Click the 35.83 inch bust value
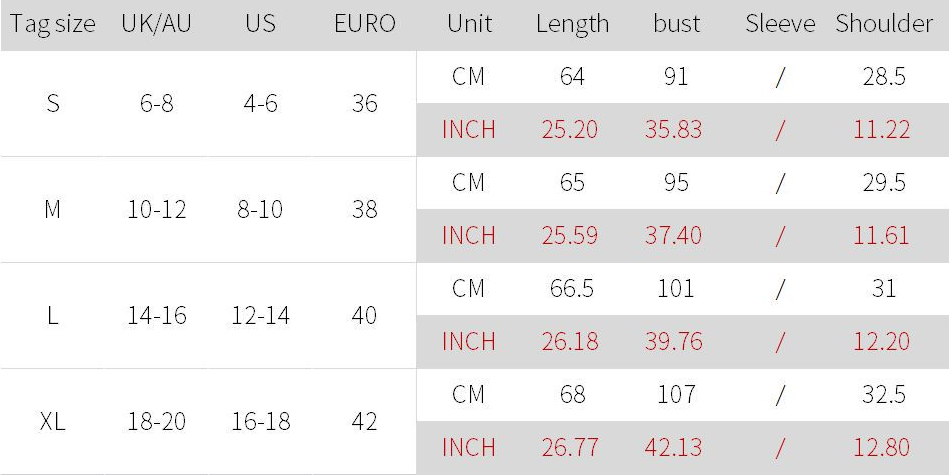 674,129
